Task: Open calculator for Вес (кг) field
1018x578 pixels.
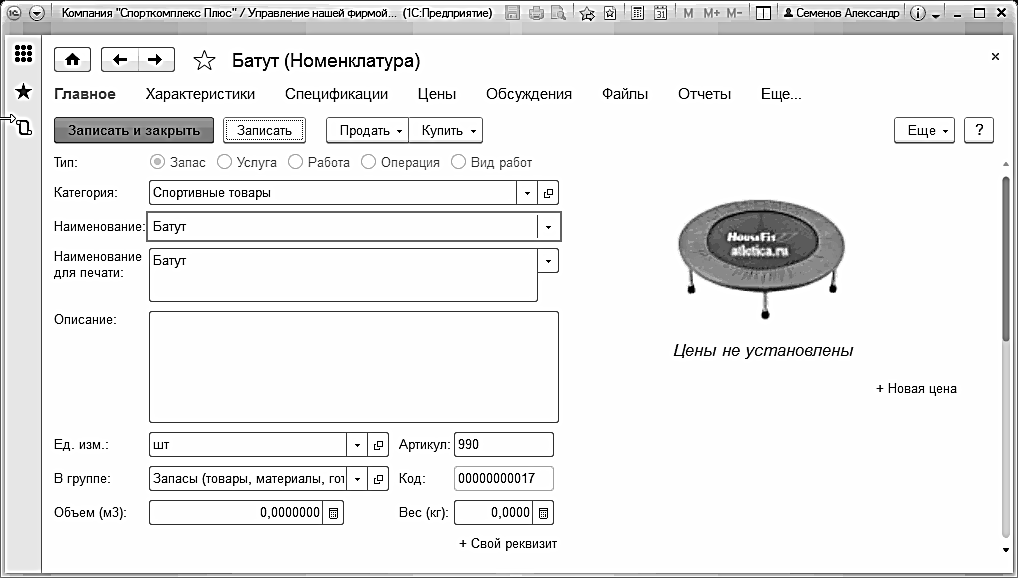Action: [543, 513]
